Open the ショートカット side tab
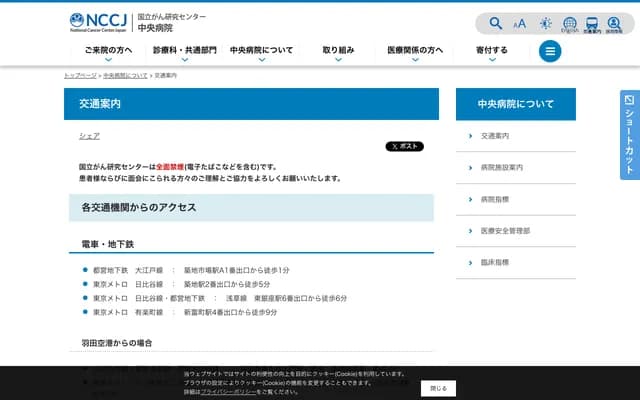Image resolution: width=640 pixels, height=400 pixels. point(629,135)
